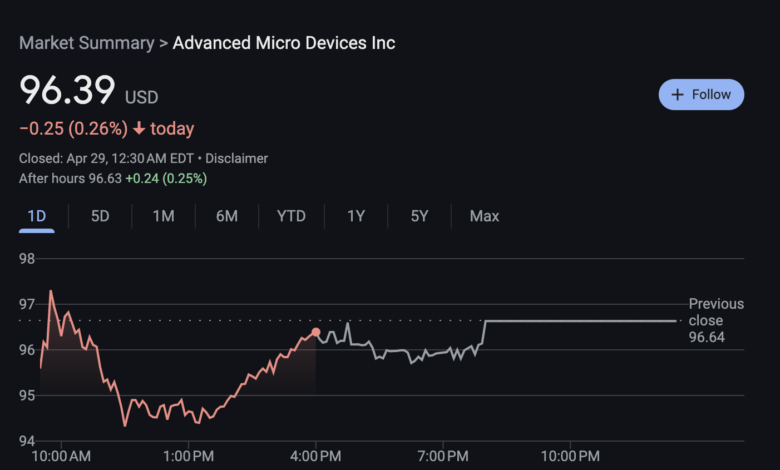The width and height of the screenshot is (780, 470).
Task: Click the After hours 96.63 text
Action: 70,179
